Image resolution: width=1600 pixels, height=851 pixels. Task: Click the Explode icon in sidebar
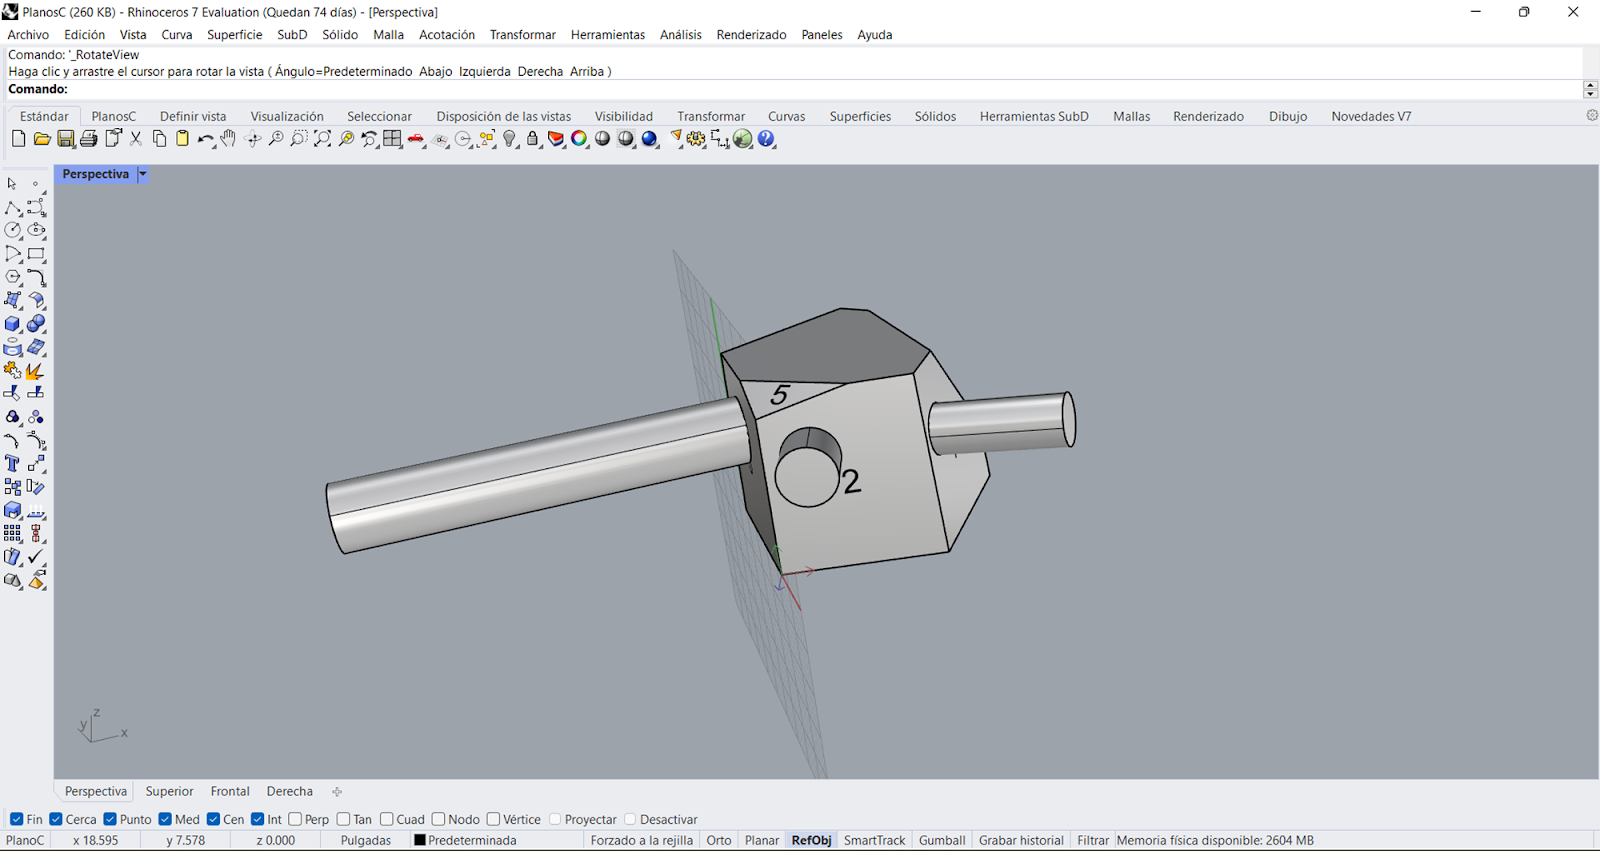pos(37,370)
